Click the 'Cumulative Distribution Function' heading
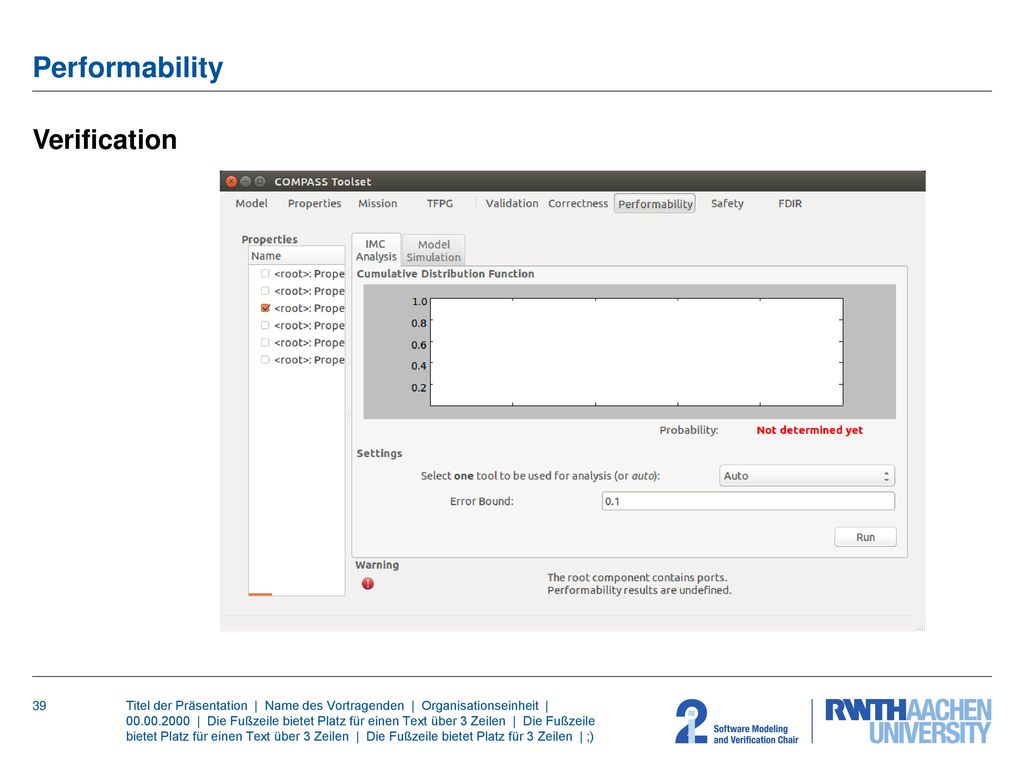 [x=445, y=274]
